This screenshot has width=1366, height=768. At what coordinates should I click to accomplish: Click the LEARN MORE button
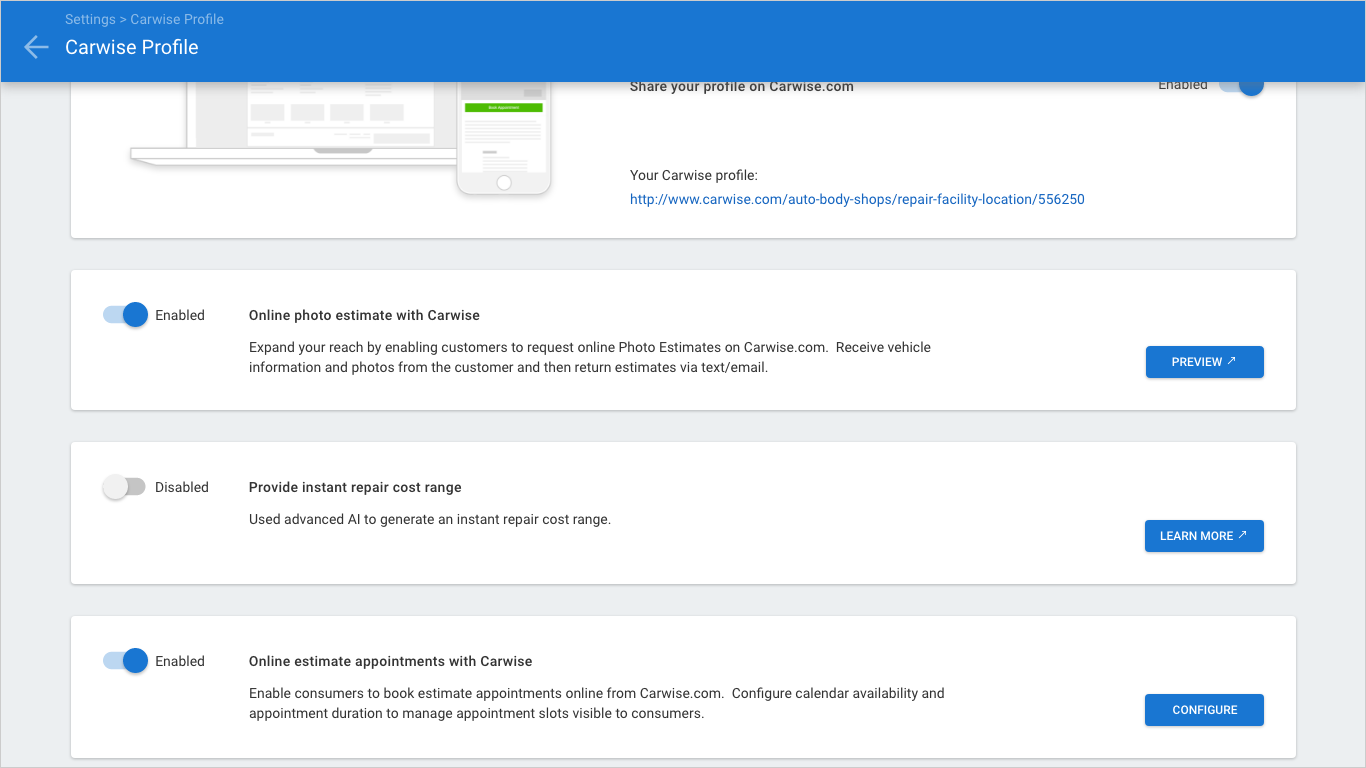point(1204,536)
